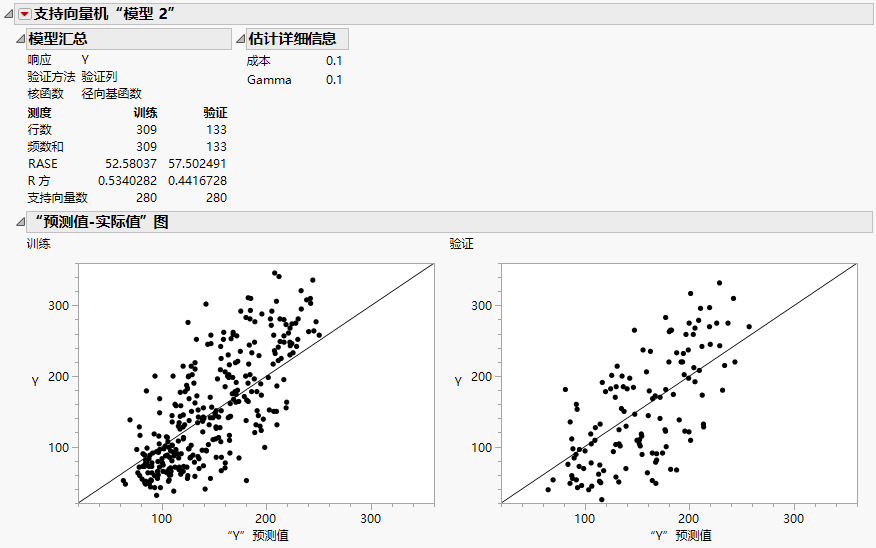Select the 估计详细信息 section header
Image resolution: width=876 pixels, height=548 pixels.
point(297,39)
